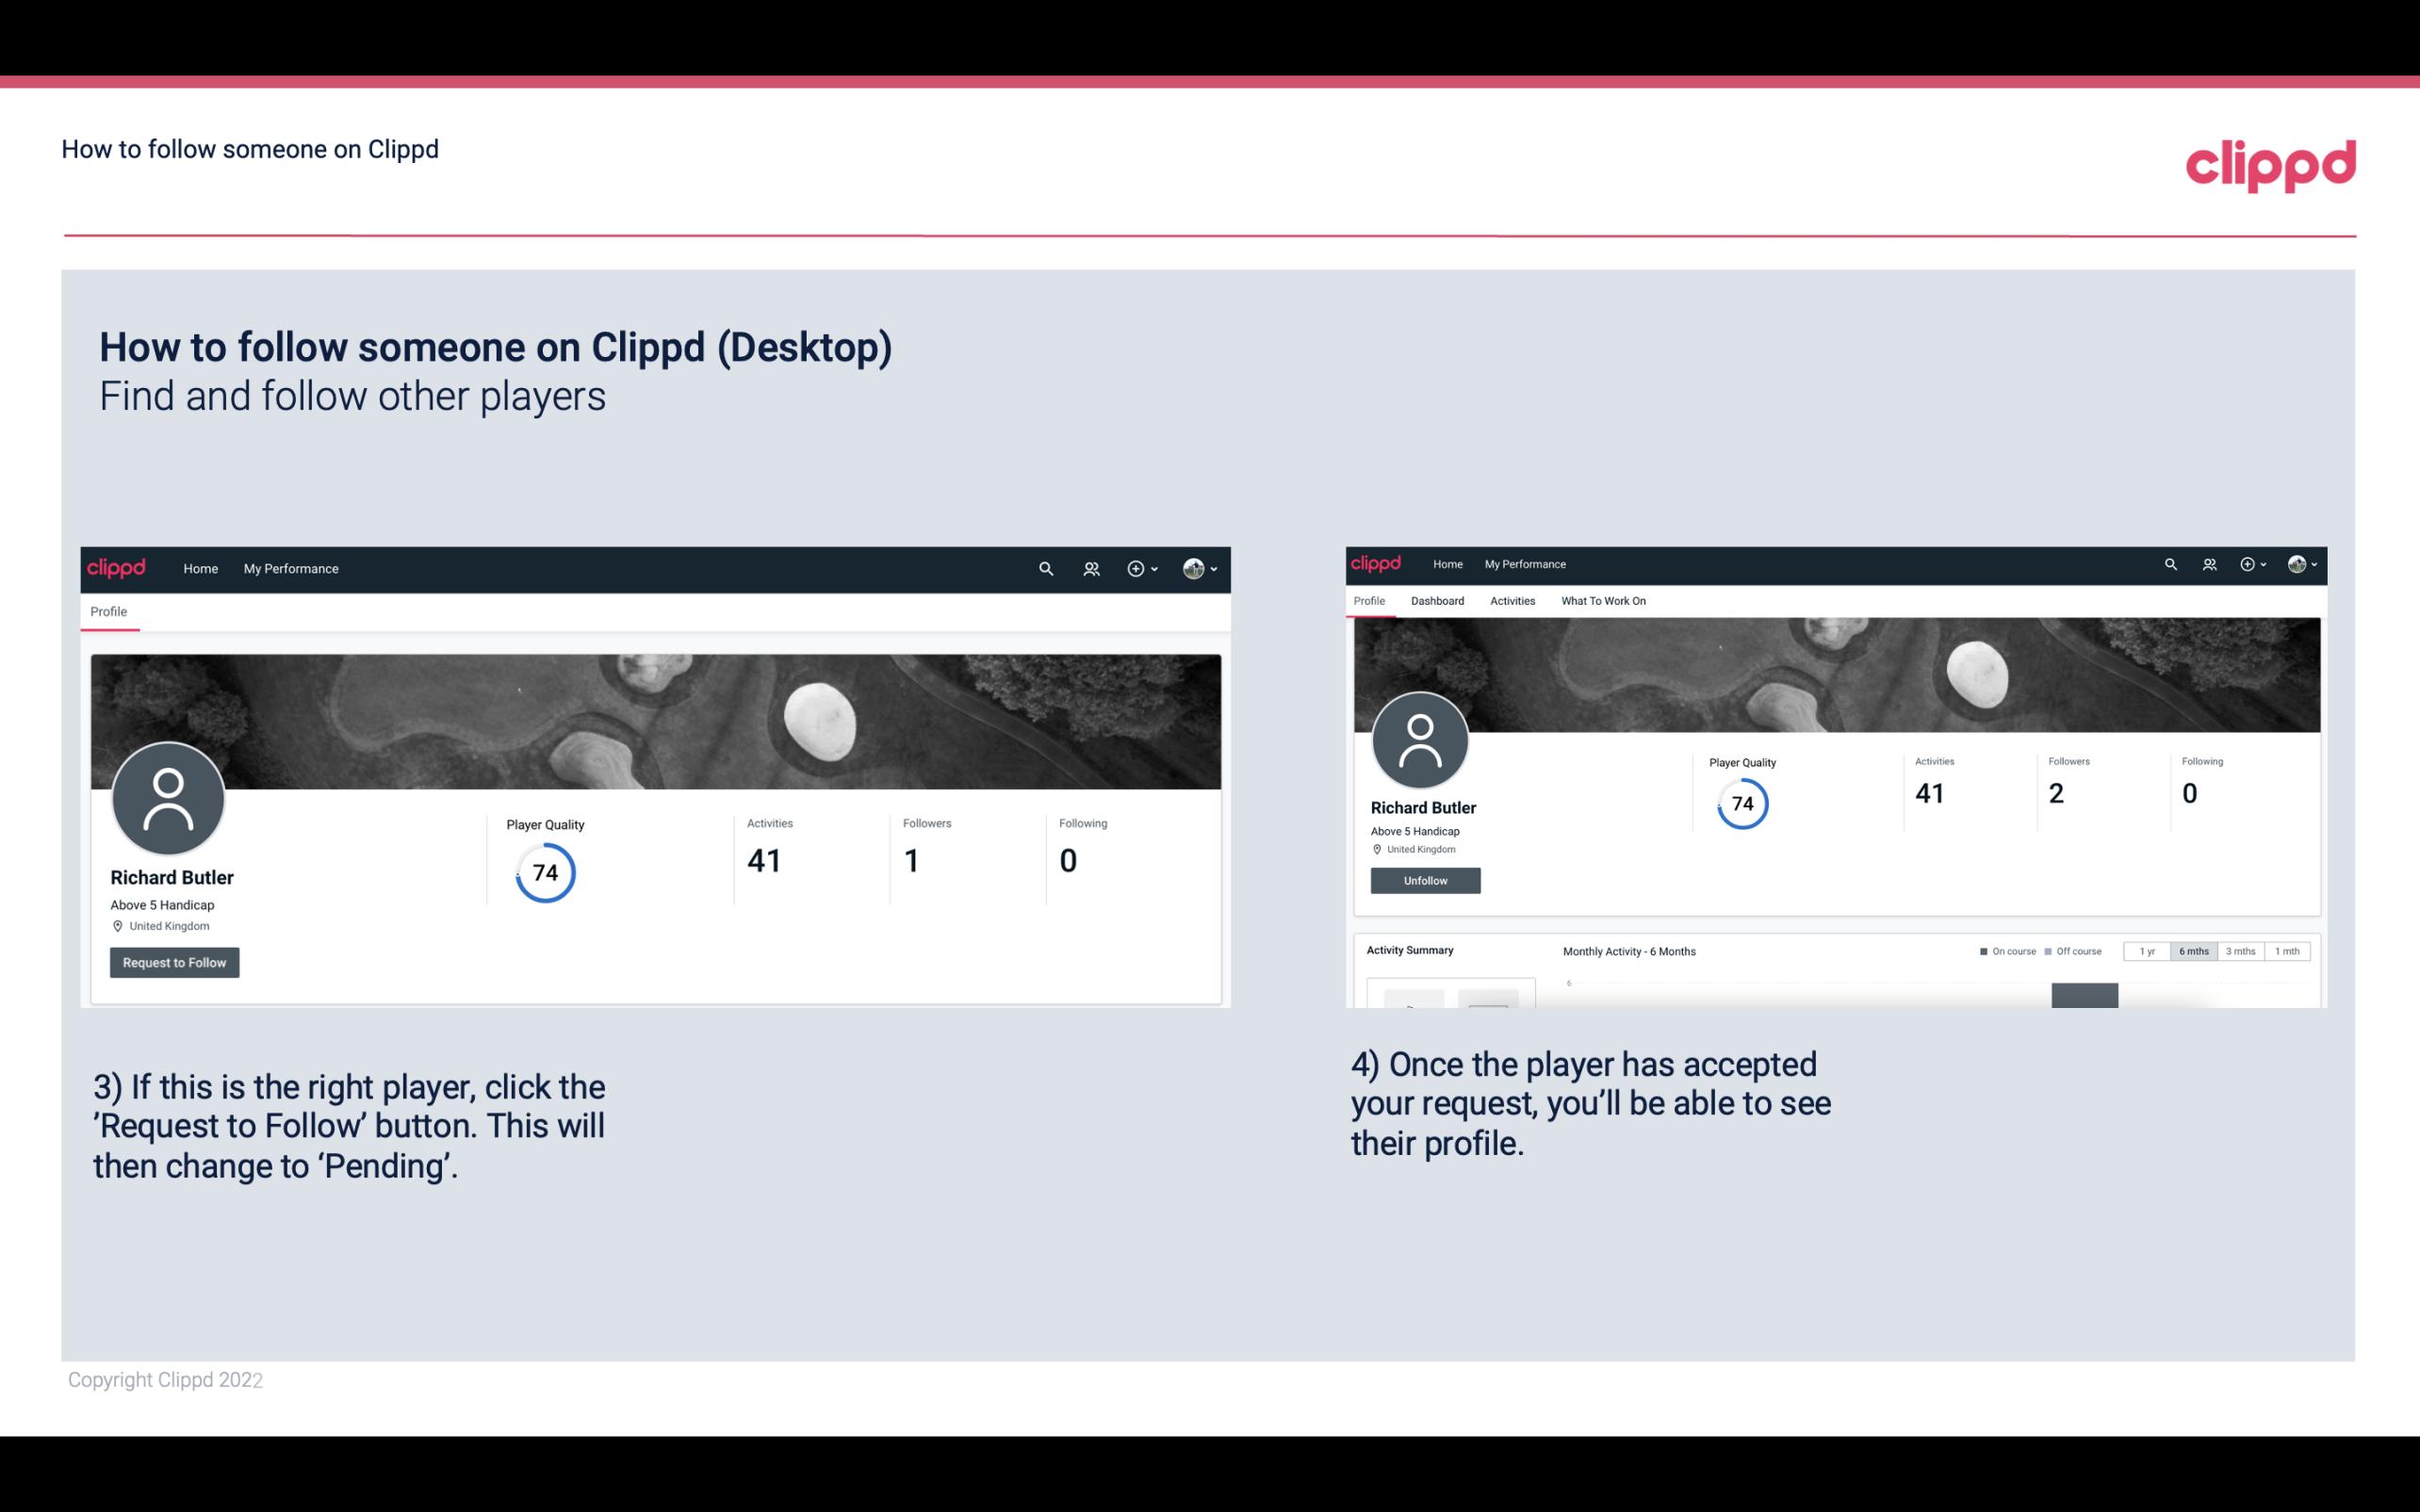Click the Clippd logo on right screenshot

1378,562
